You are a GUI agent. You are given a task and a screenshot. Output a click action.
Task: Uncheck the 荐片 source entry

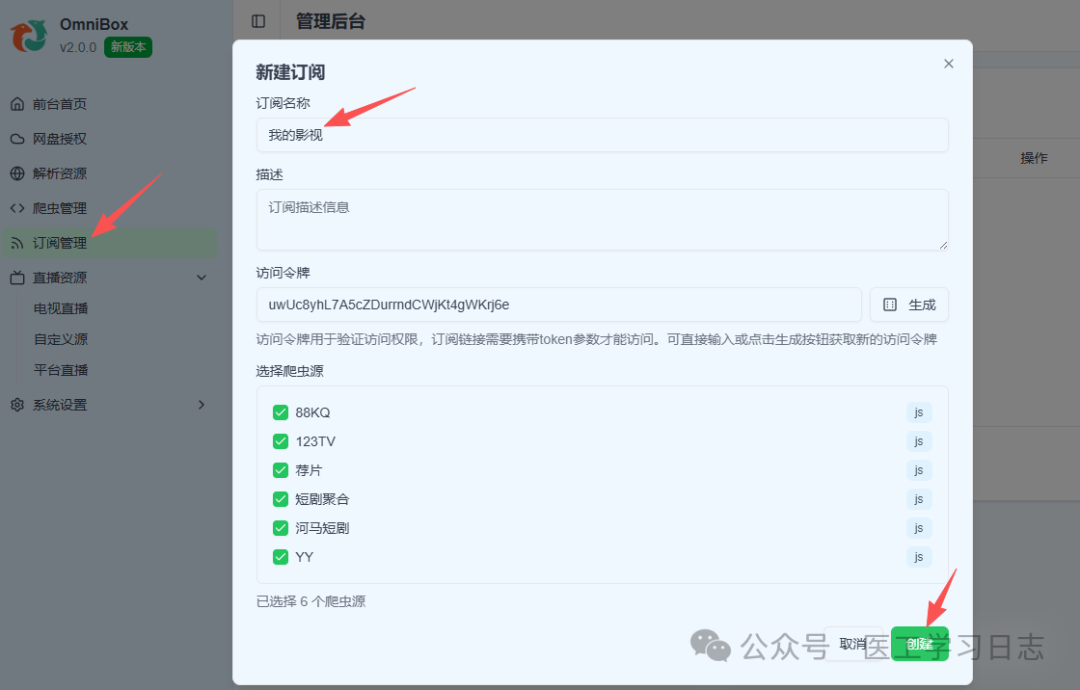point(280,469)
